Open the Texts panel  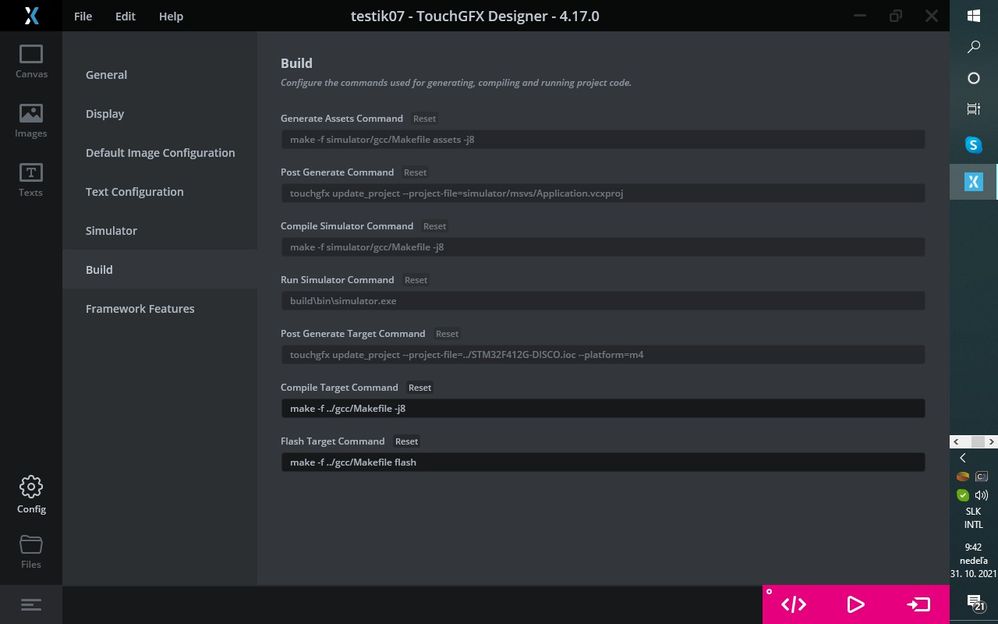coord(31,180)
